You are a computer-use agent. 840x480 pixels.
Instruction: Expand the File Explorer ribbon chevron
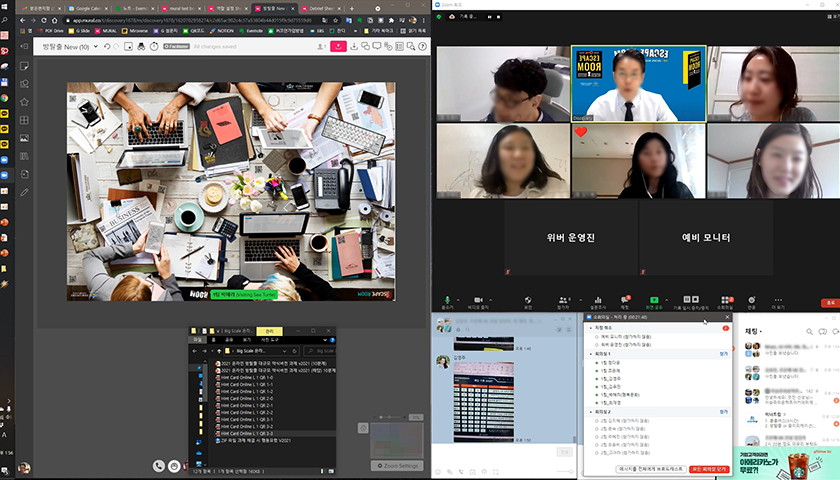(x=325, y=340)
